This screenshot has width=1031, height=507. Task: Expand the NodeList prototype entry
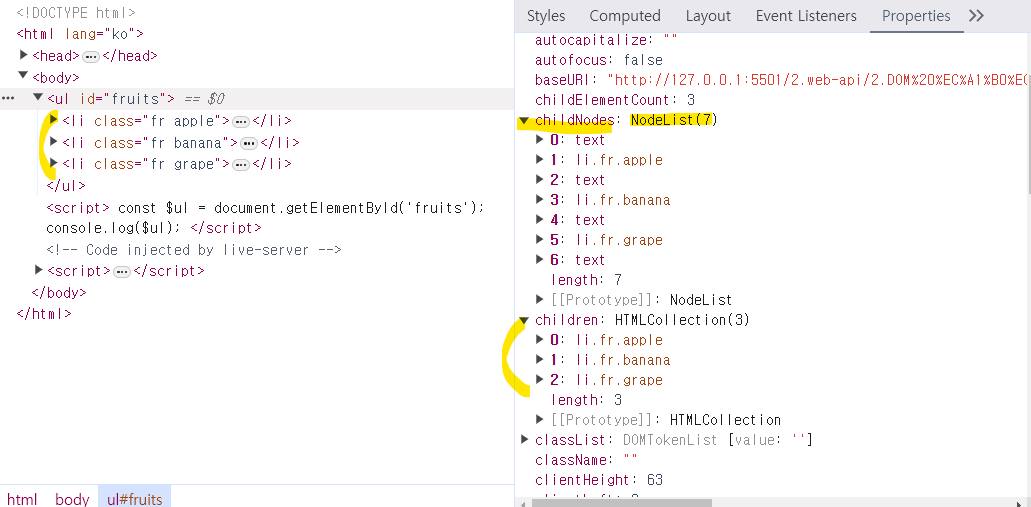click(x=540, y=299)
